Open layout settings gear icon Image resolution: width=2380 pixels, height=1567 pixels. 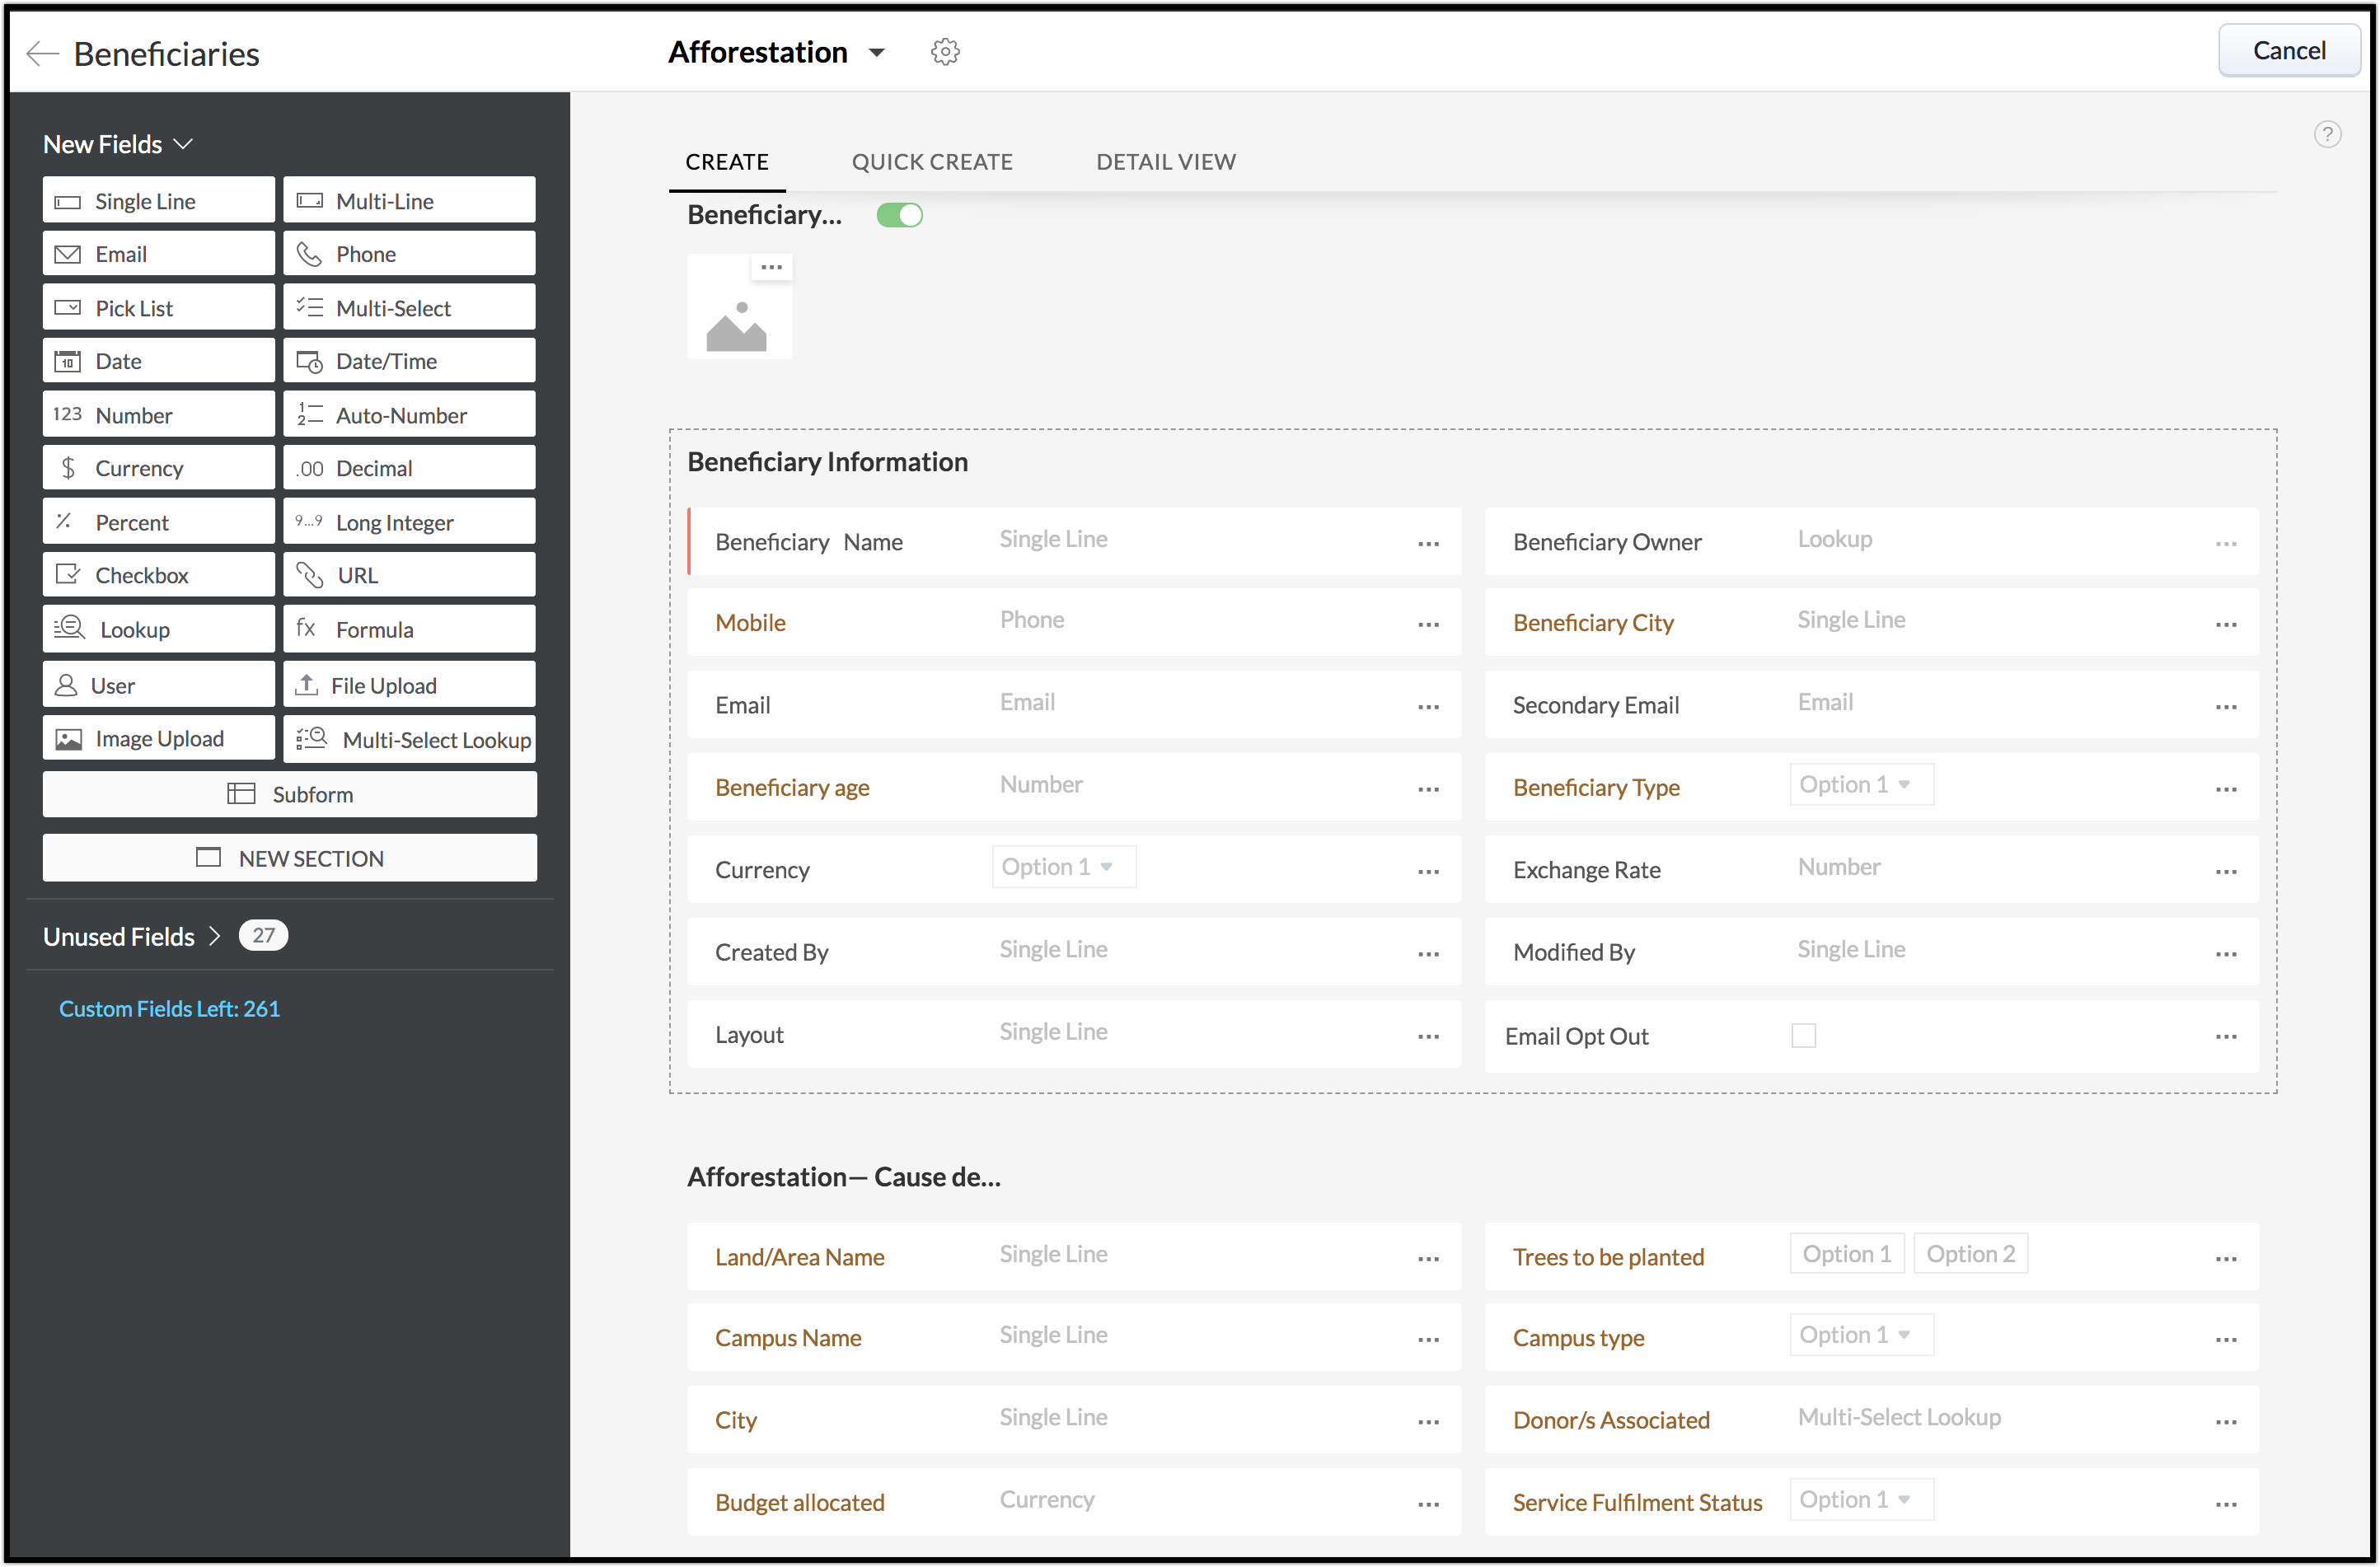click(944, 52)
